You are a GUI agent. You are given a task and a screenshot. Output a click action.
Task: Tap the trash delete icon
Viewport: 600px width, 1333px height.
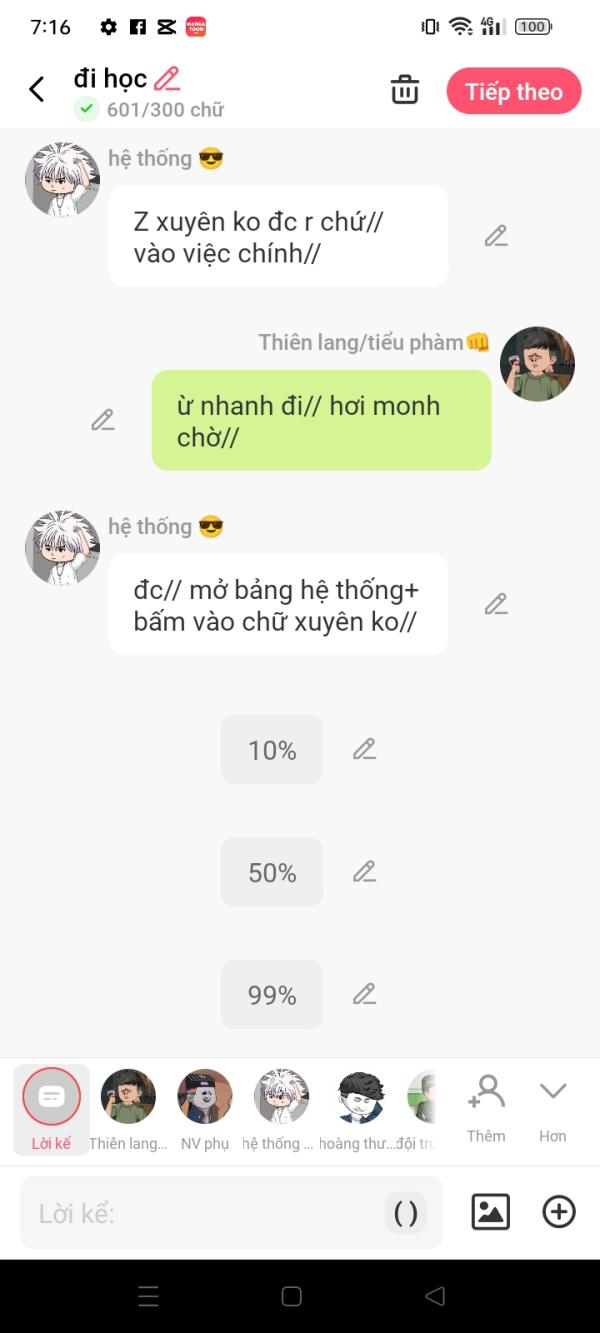point(405,90)
